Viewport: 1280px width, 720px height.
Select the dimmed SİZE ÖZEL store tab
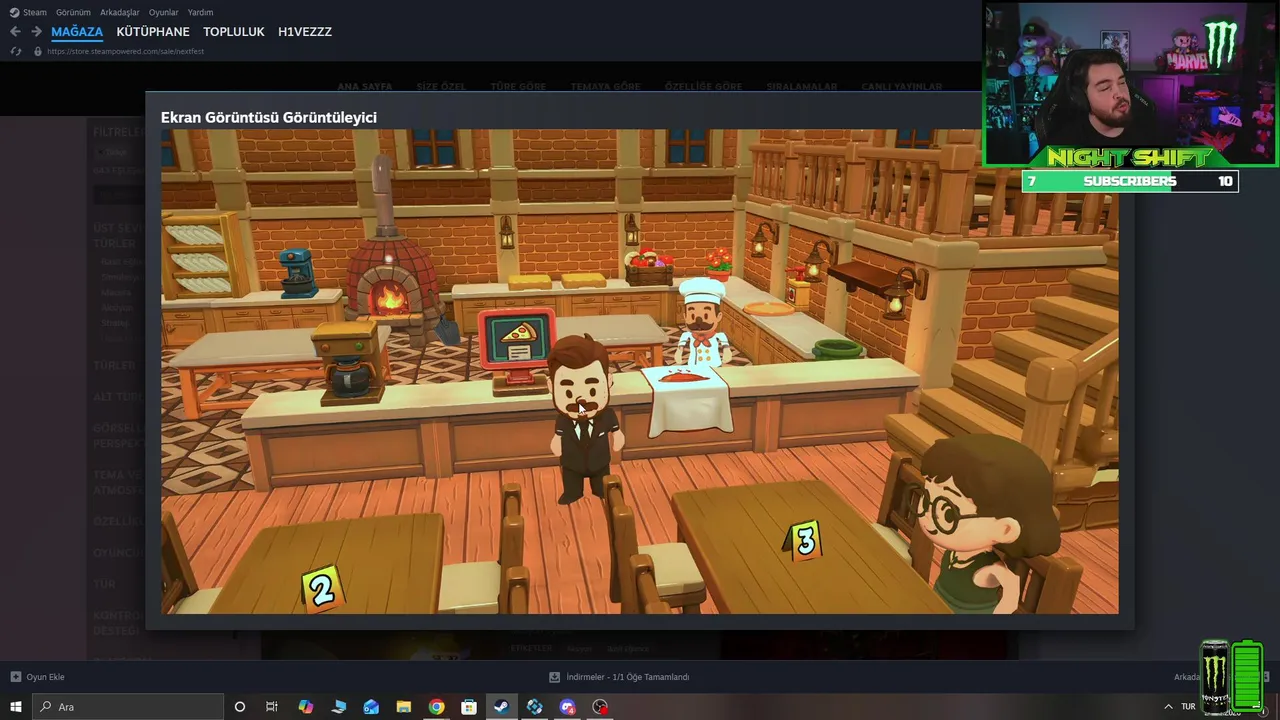(441, 87)
